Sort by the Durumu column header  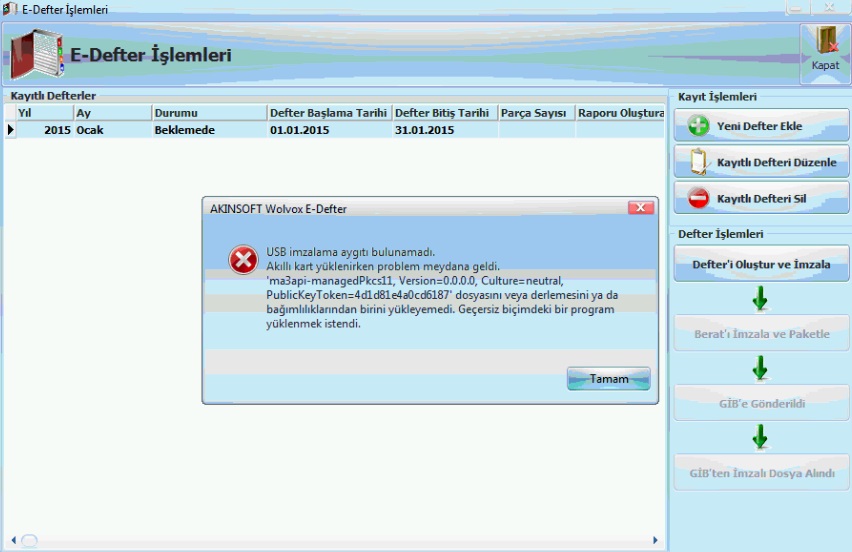[x=210, y=113]
